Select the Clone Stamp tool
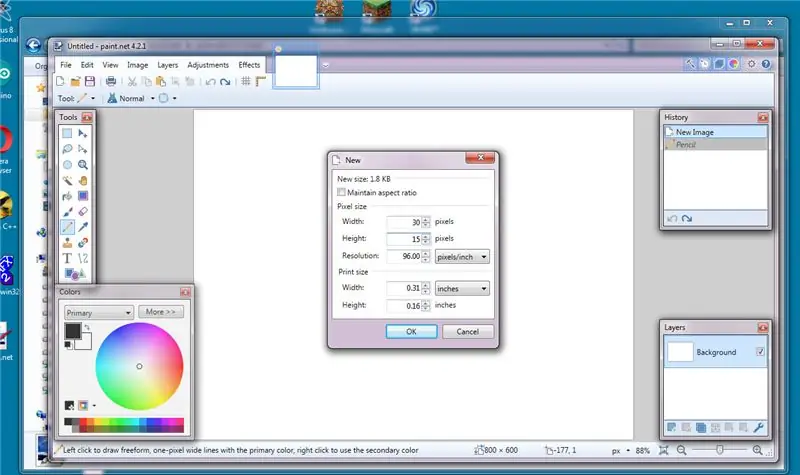 [x=67, y=243]
